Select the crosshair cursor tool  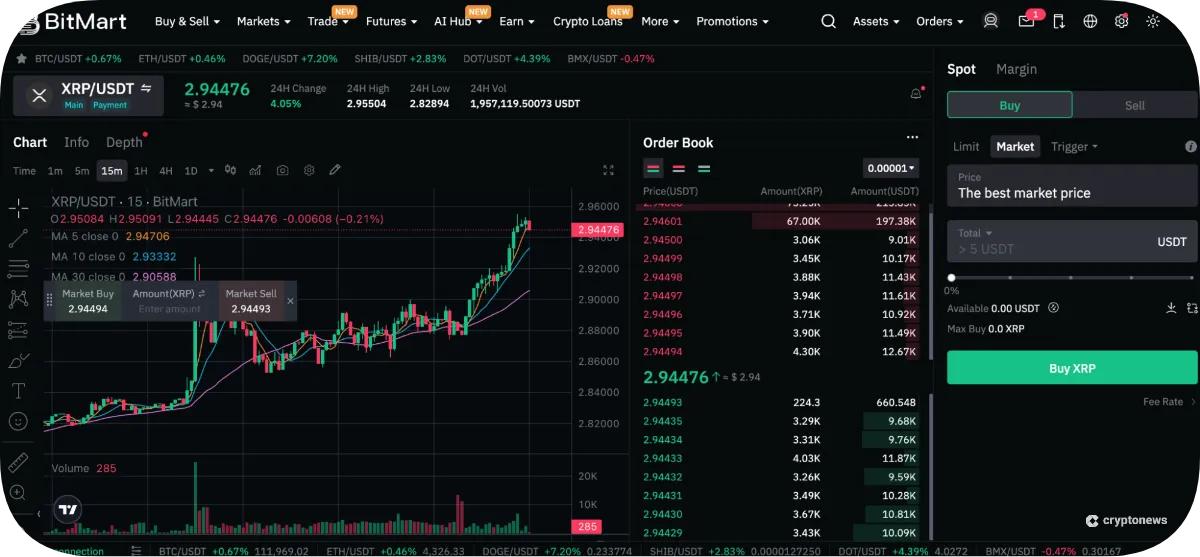(x=18, y=208)
